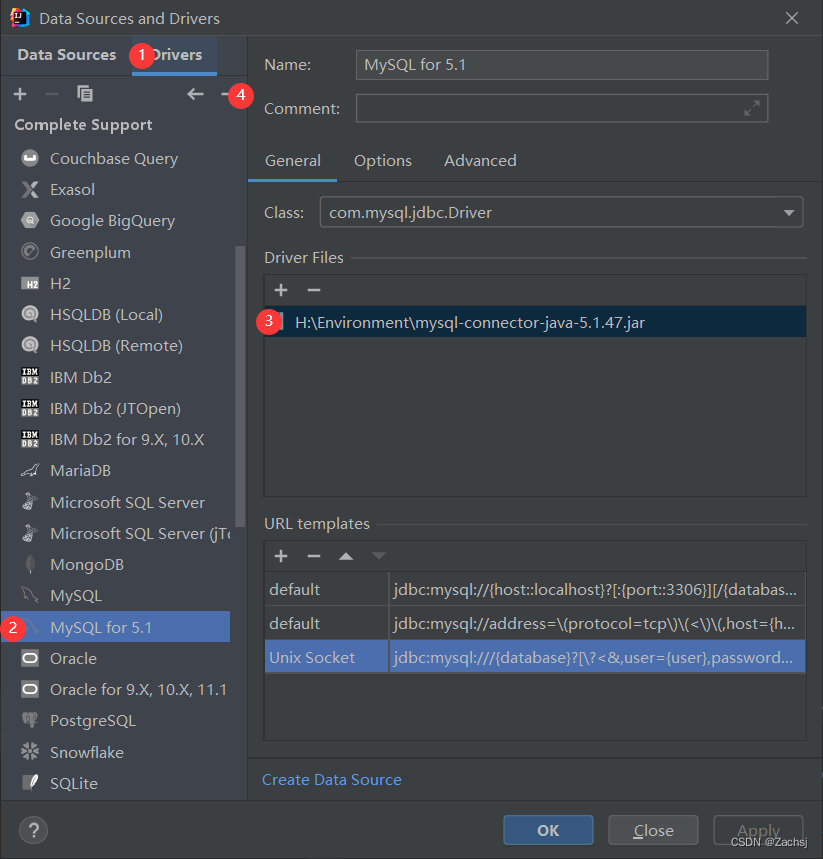The width and height of the screenshot is (823, 859).
Task: Open help with the question mark icon
Action: tap(33, 831)
